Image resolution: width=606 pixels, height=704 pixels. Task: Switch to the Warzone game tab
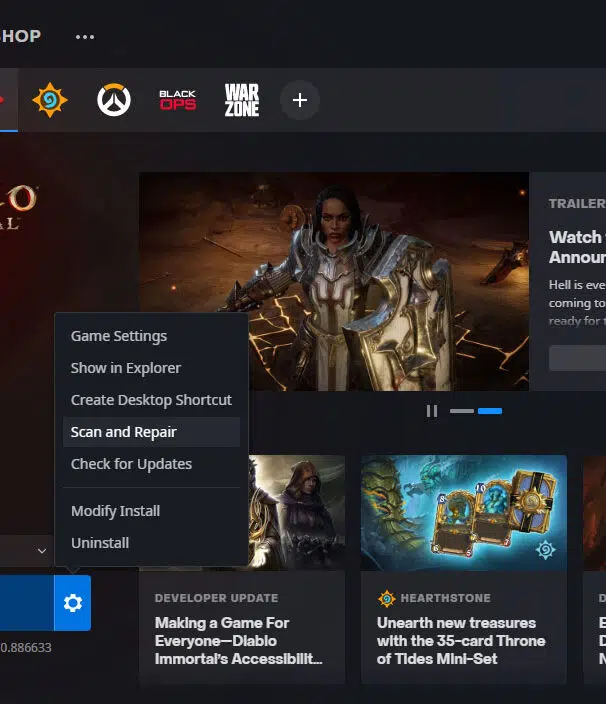(242, 100)
